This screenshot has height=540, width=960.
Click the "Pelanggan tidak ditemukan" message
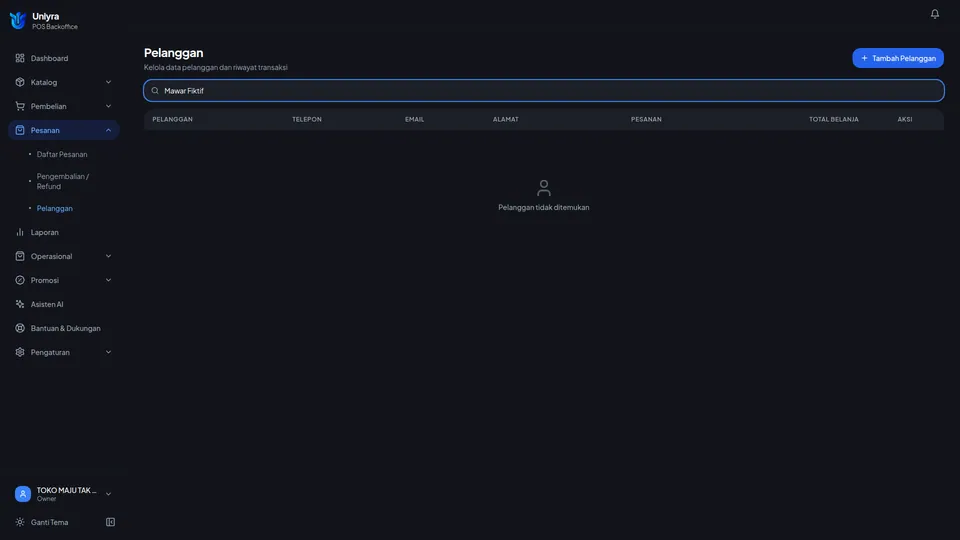pyautogui.click(x=544, y=208)
